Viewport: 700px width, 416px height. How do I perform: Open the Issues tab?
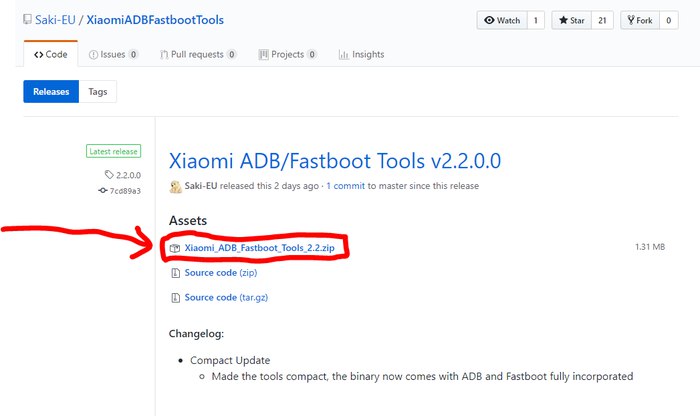click(x=107, y=55)
